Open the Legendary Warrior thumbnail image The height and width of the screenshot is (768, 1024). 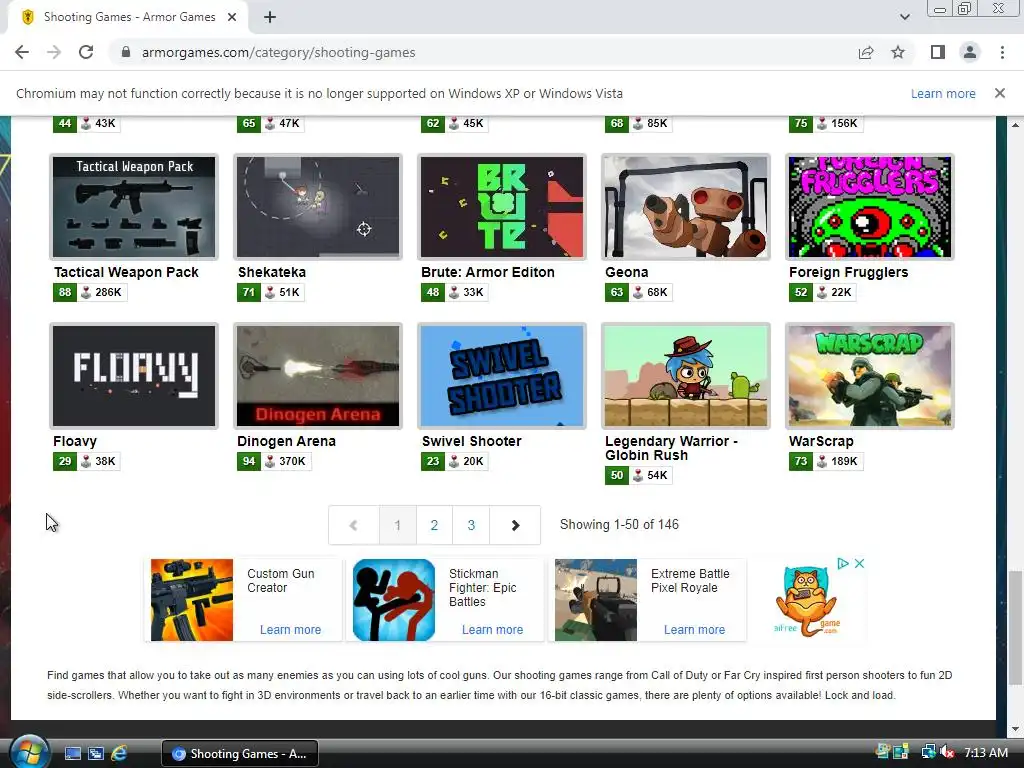coord(686,376)
